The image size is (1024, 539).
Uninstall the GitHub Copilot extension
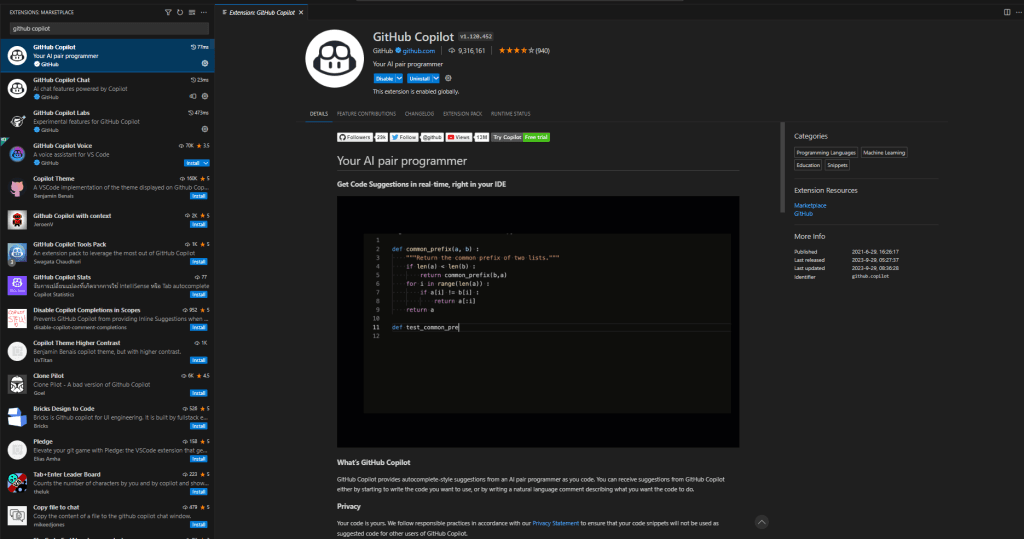(419, 78)
